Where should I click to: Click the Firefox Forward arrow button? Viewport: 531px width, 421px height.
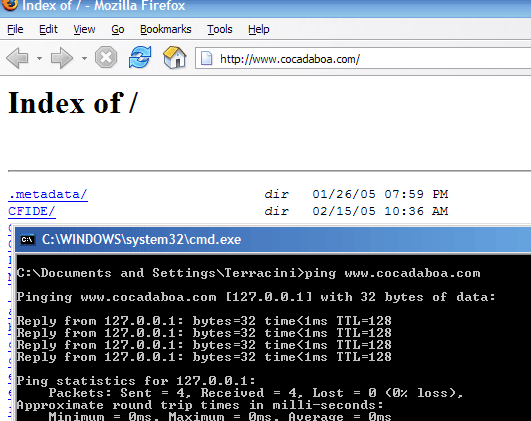click(62, 58)
